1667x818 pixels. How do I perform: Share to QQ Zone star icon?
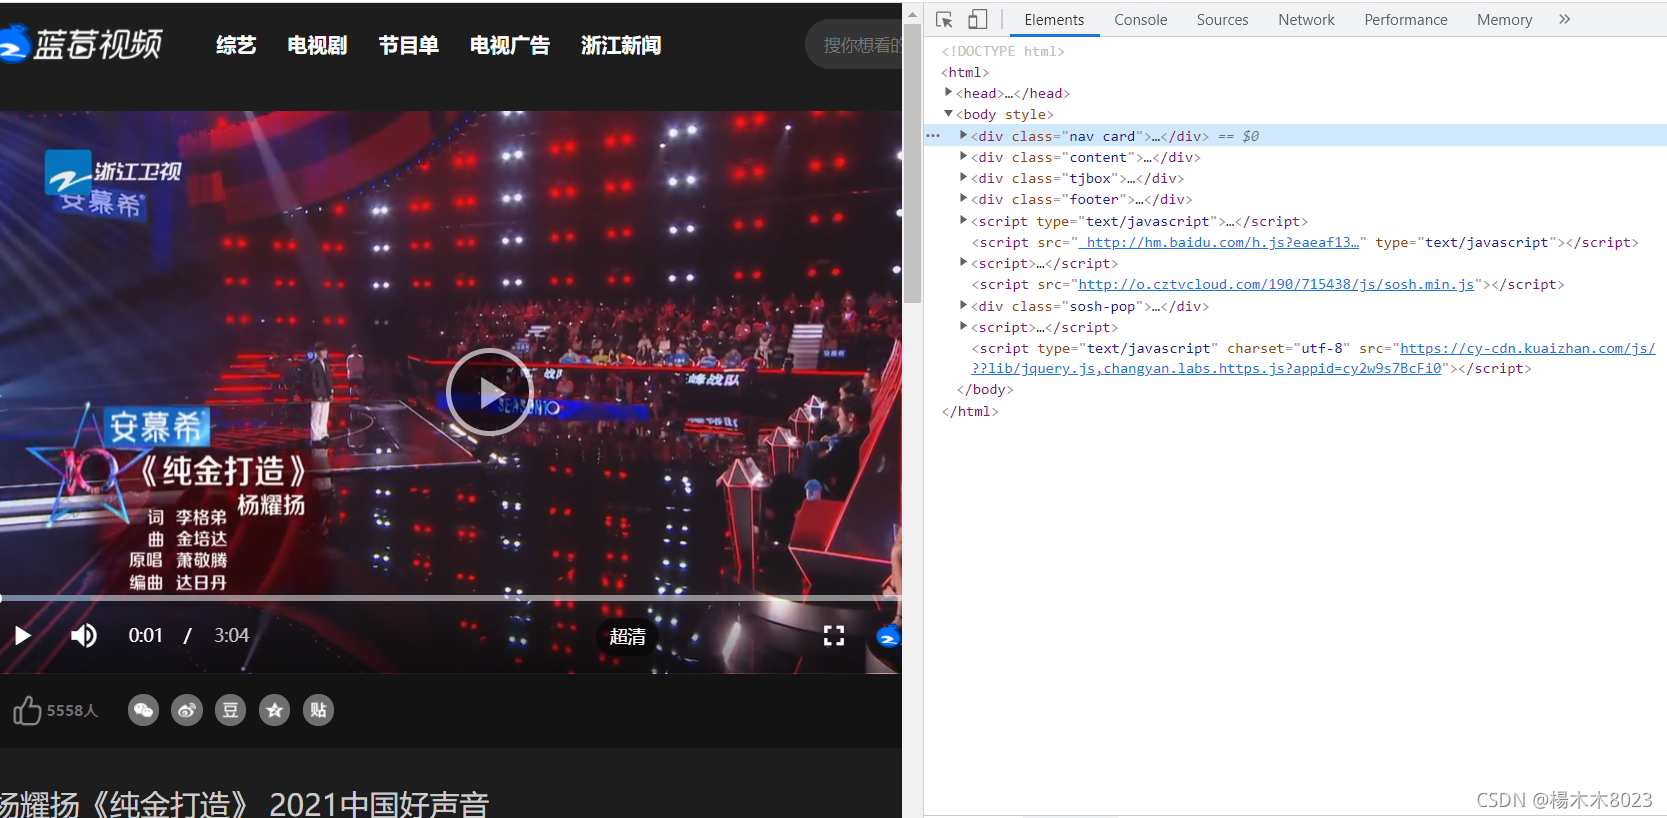(274, 710)
